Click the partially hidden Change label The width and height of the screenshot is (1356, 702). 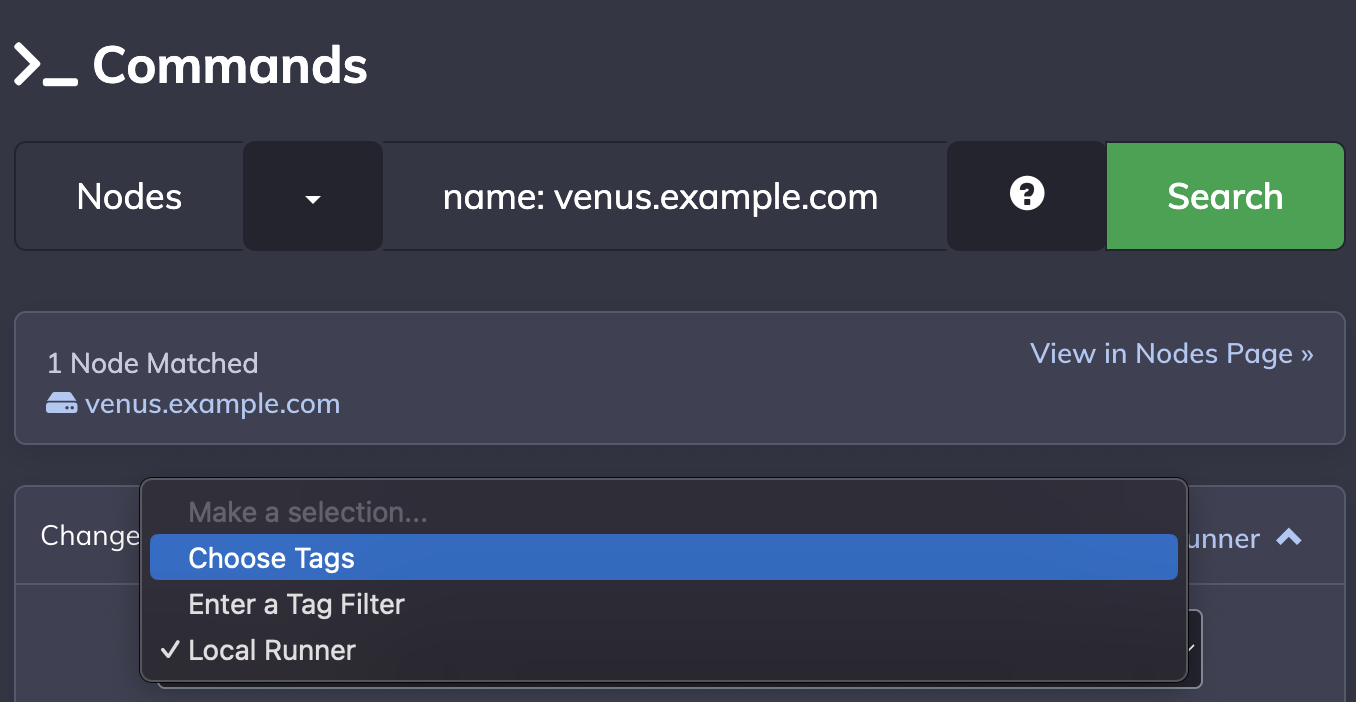90,536
